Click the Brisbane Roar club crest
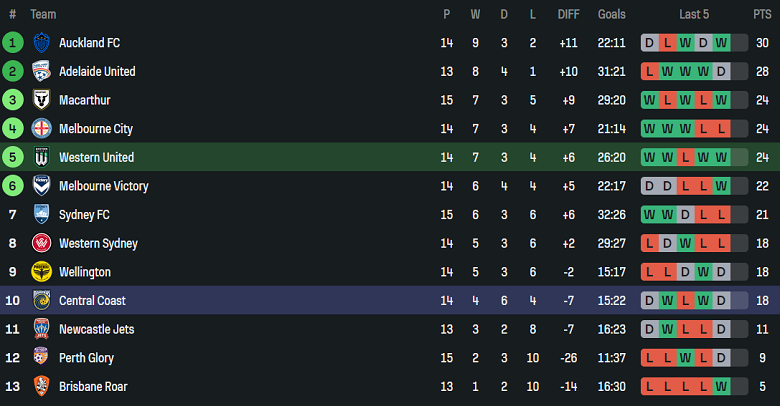Viewport: 780px width, 406px height. [41, 387]
